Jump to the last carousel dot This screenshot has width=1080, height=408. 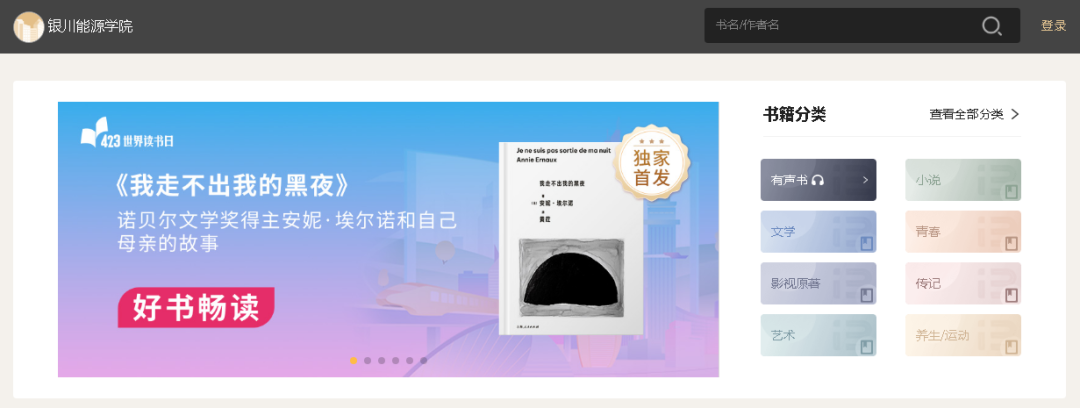[424, 360]
